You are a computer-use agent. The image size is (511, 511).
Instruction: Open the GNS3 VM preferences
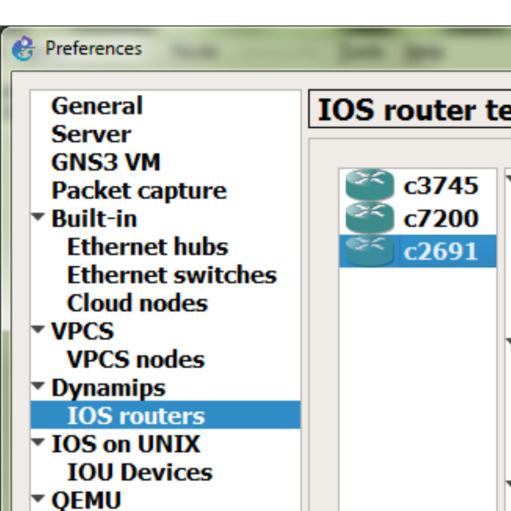coord(106,162)
